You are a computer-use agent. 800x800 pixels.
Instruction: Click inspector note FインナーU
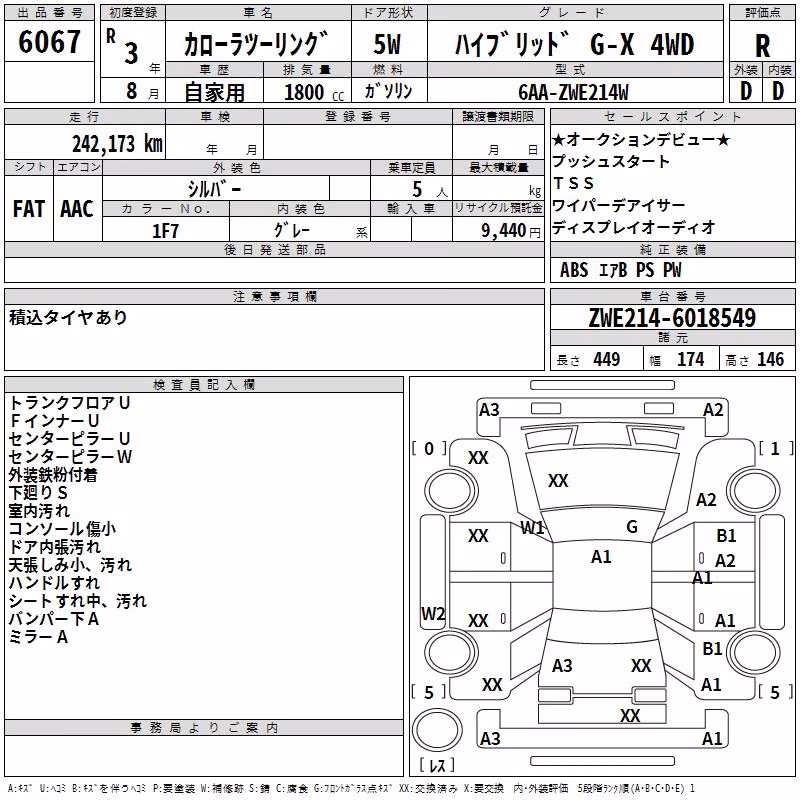[x=54, y=420]
